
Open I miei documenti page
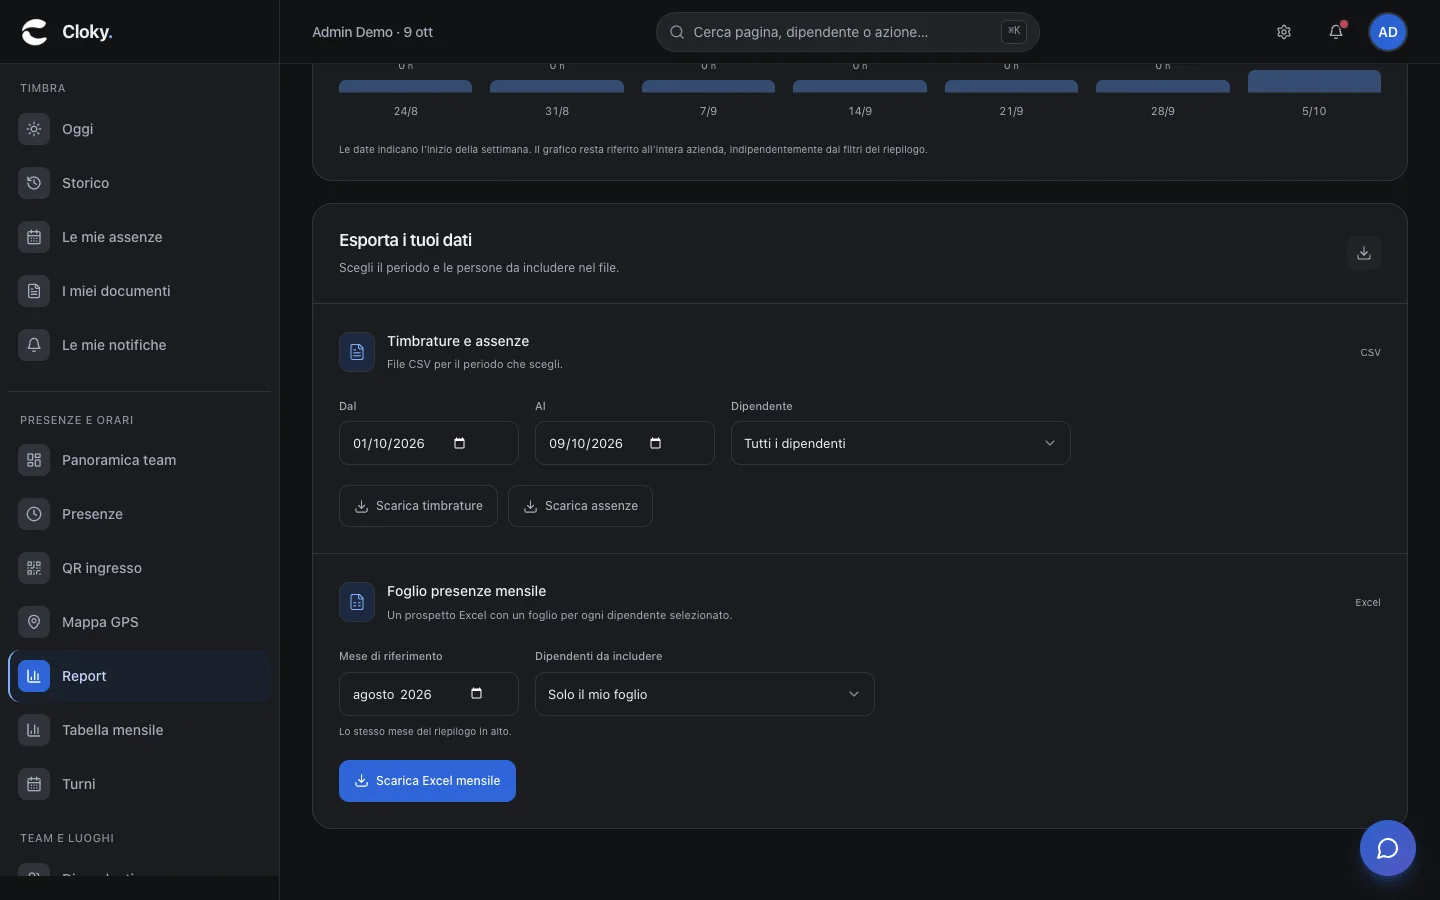pos(139,291)
